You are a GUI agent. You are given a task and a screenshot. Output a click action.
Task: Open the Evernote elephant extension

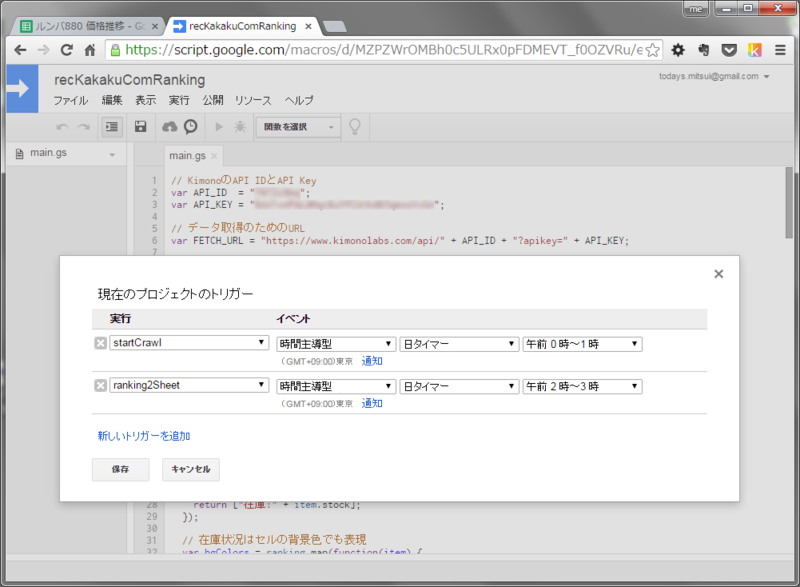(x=704, y=50)
